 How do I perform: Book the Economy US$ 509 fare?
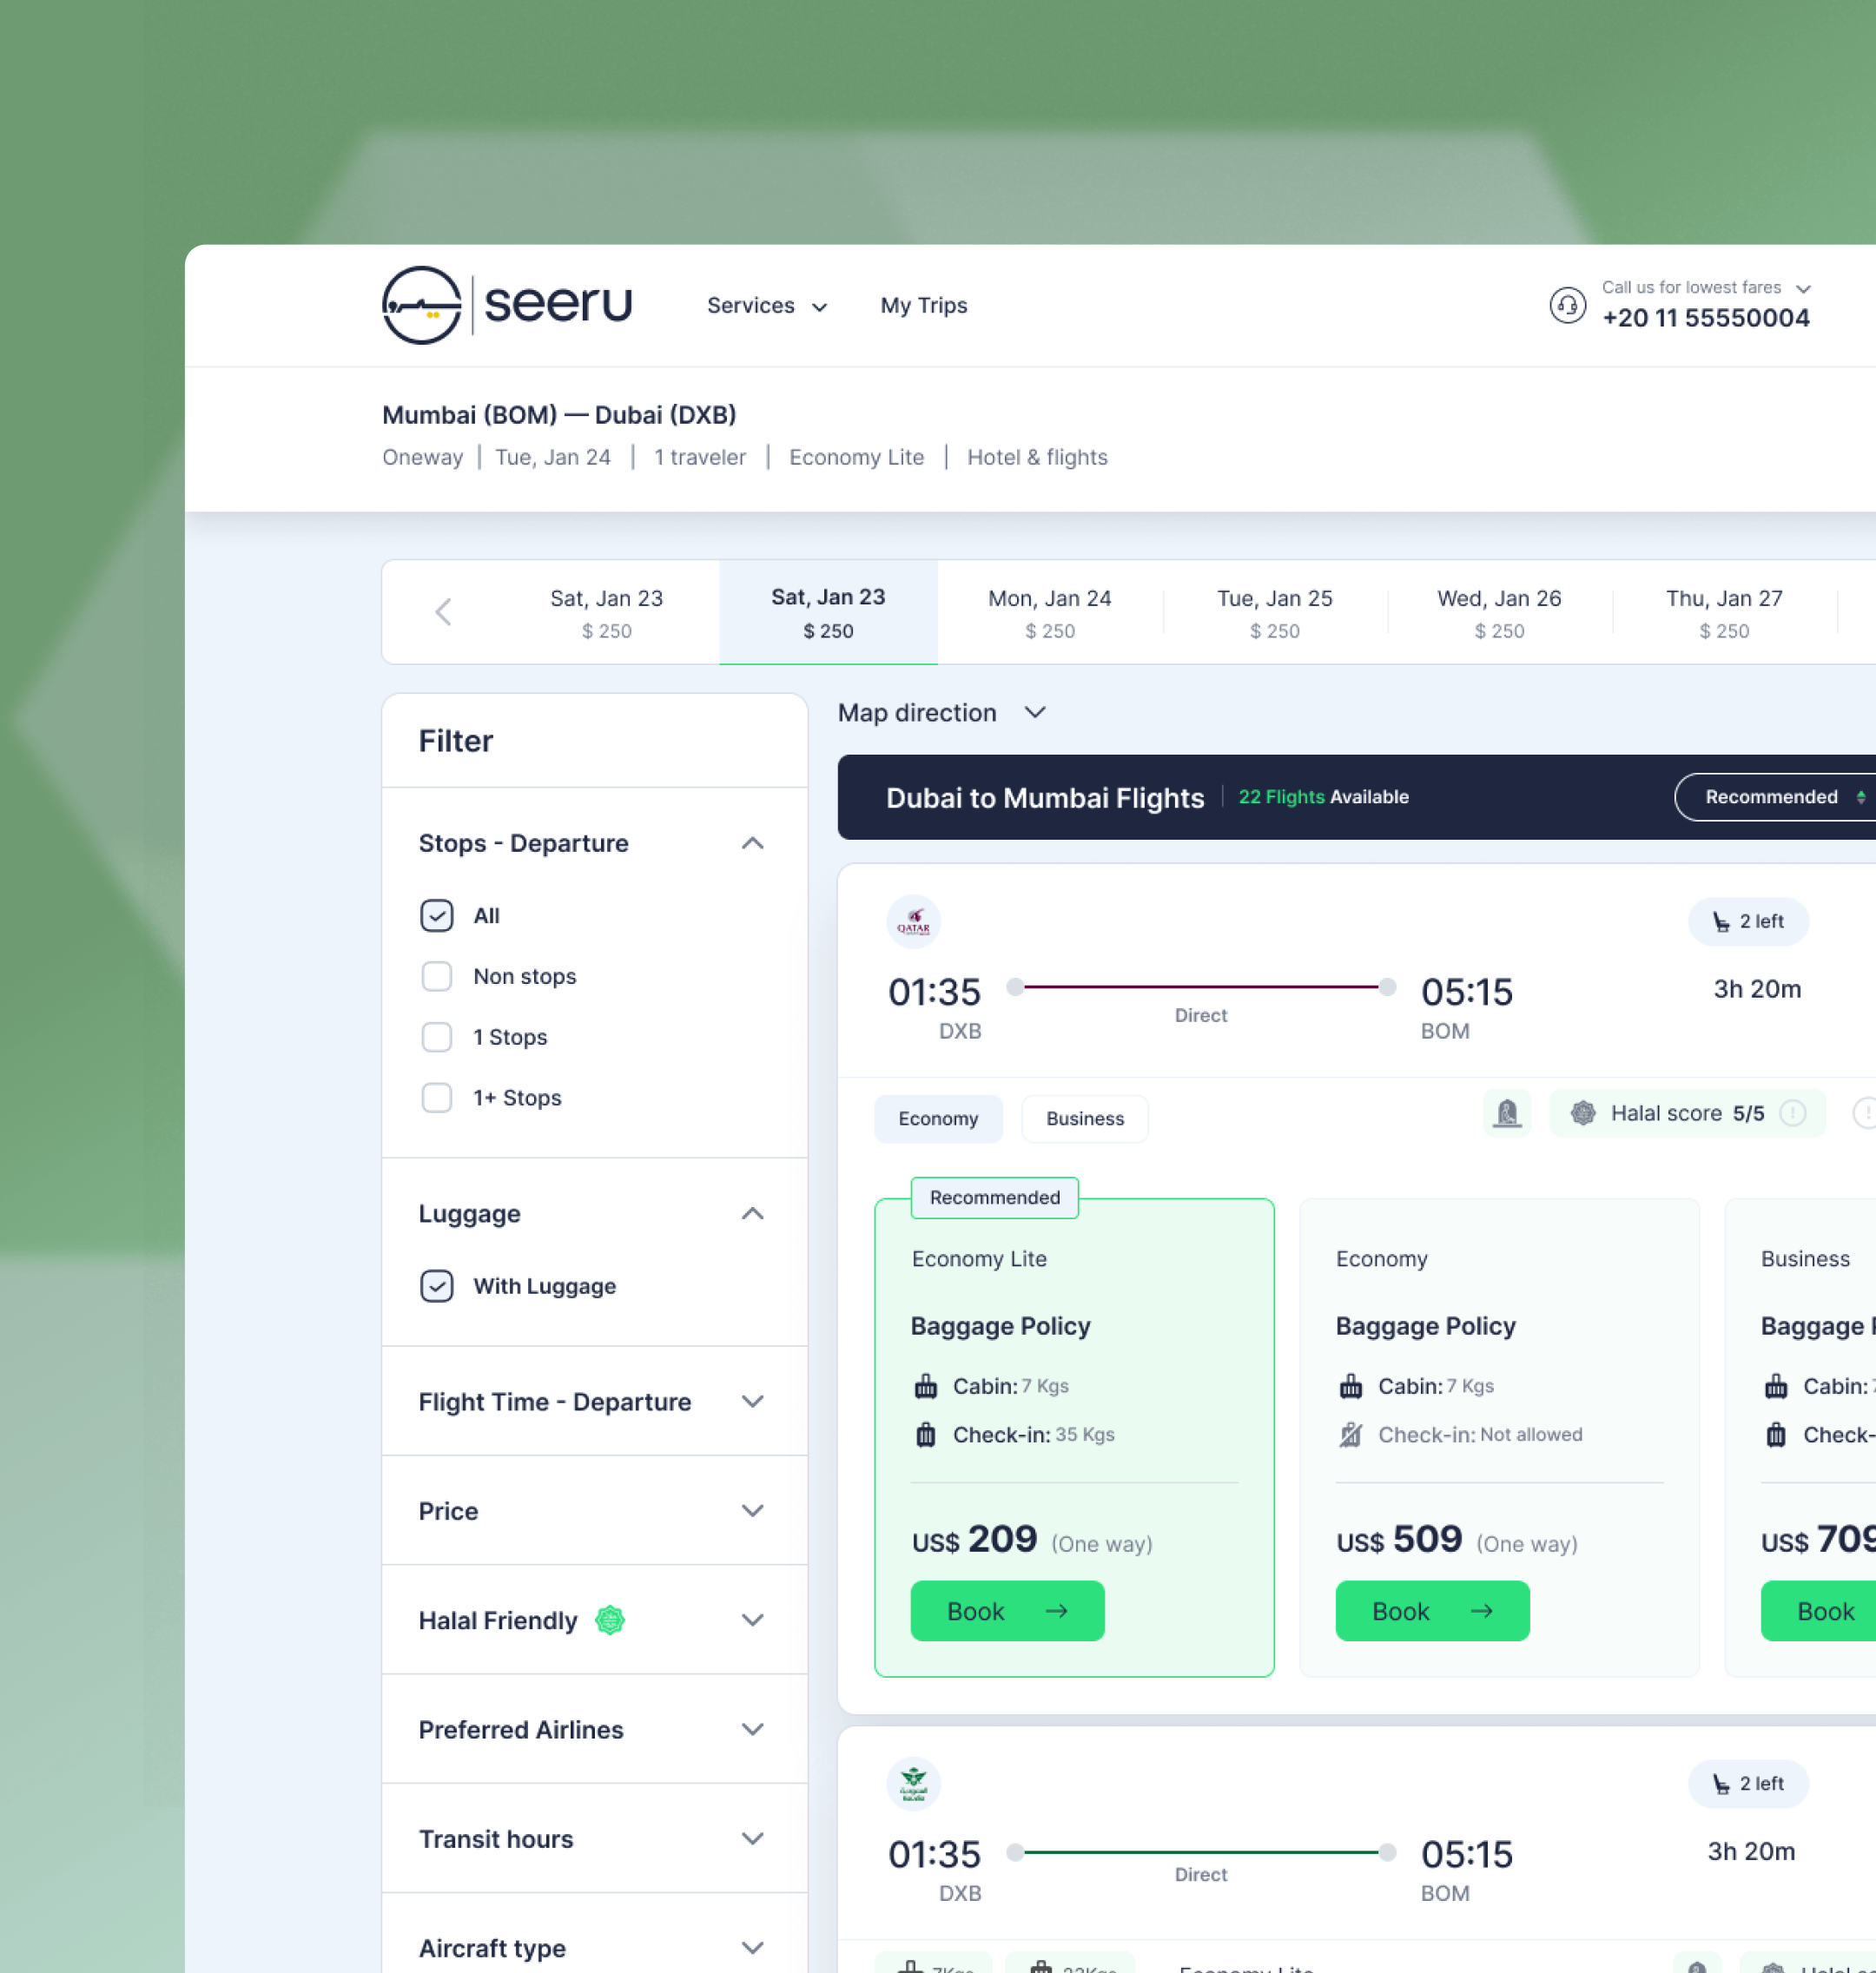(1432, 1611)
